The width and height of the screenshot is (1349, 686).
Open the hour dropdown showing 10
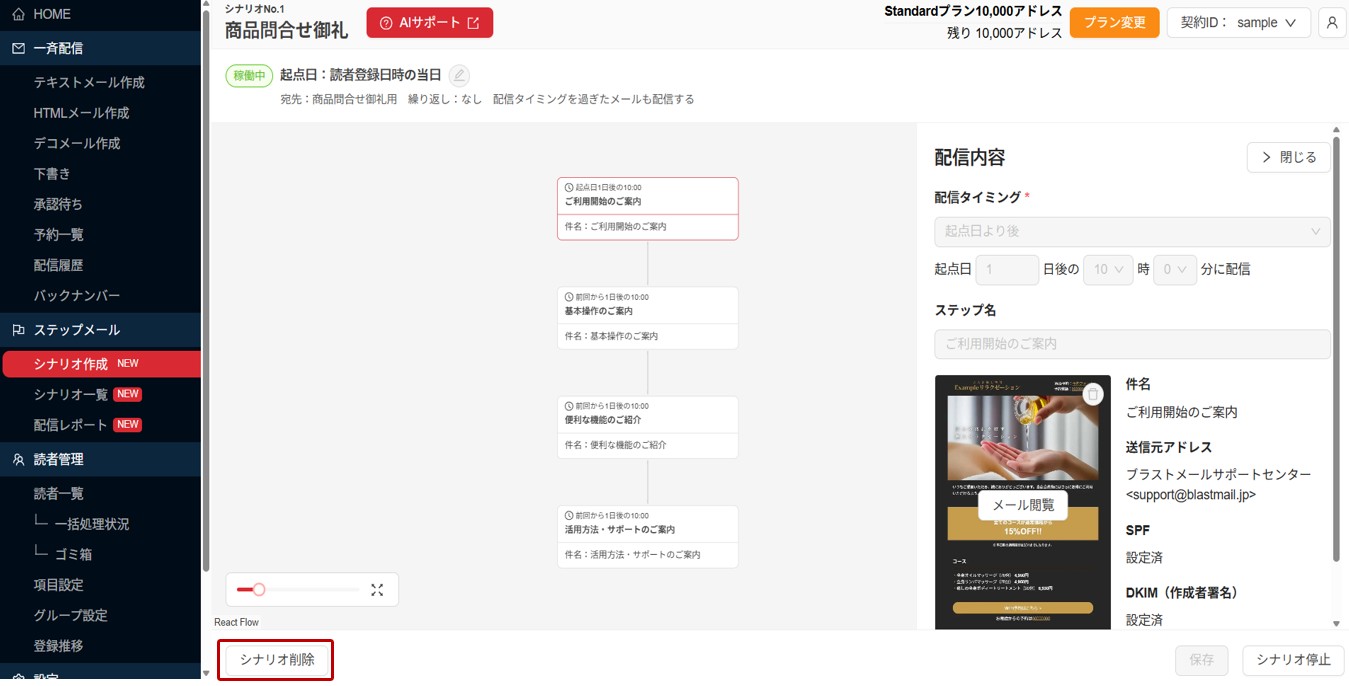[1109, 270]
